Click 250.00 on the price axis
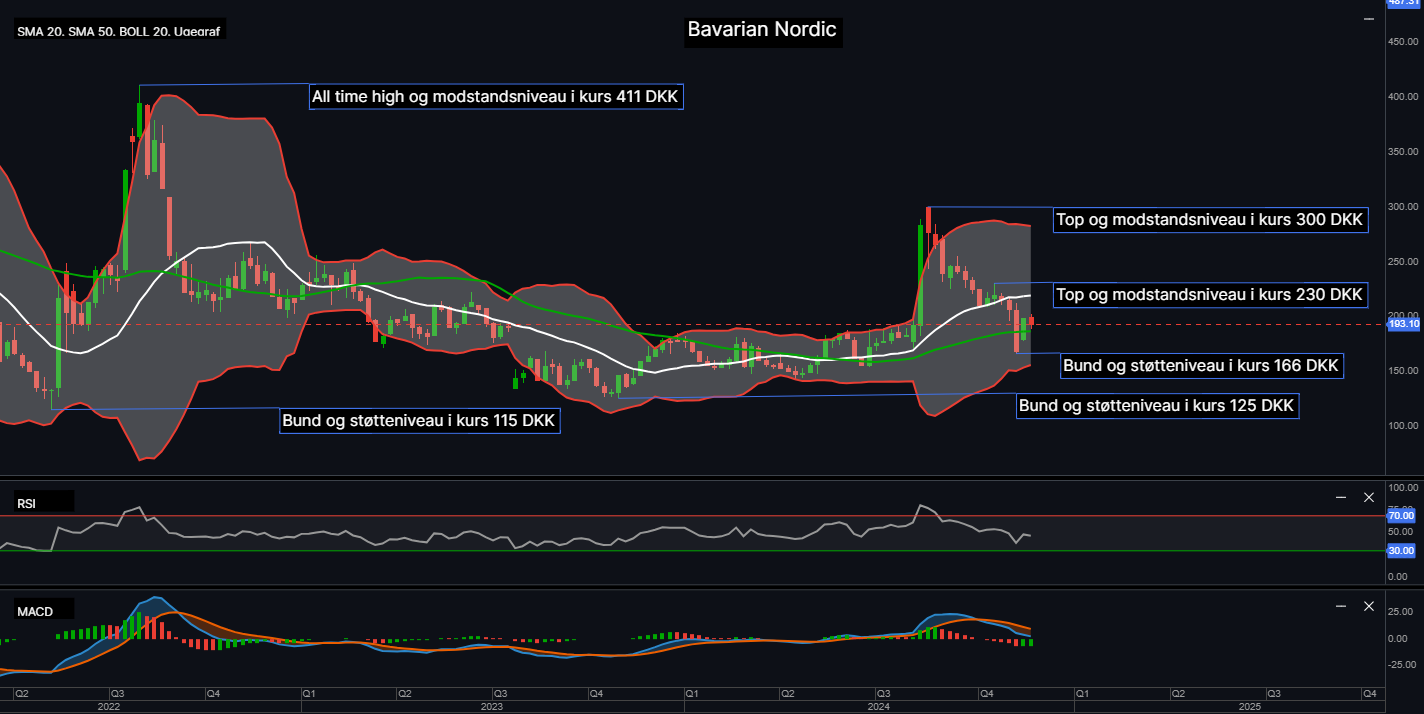 point(1403,262)
